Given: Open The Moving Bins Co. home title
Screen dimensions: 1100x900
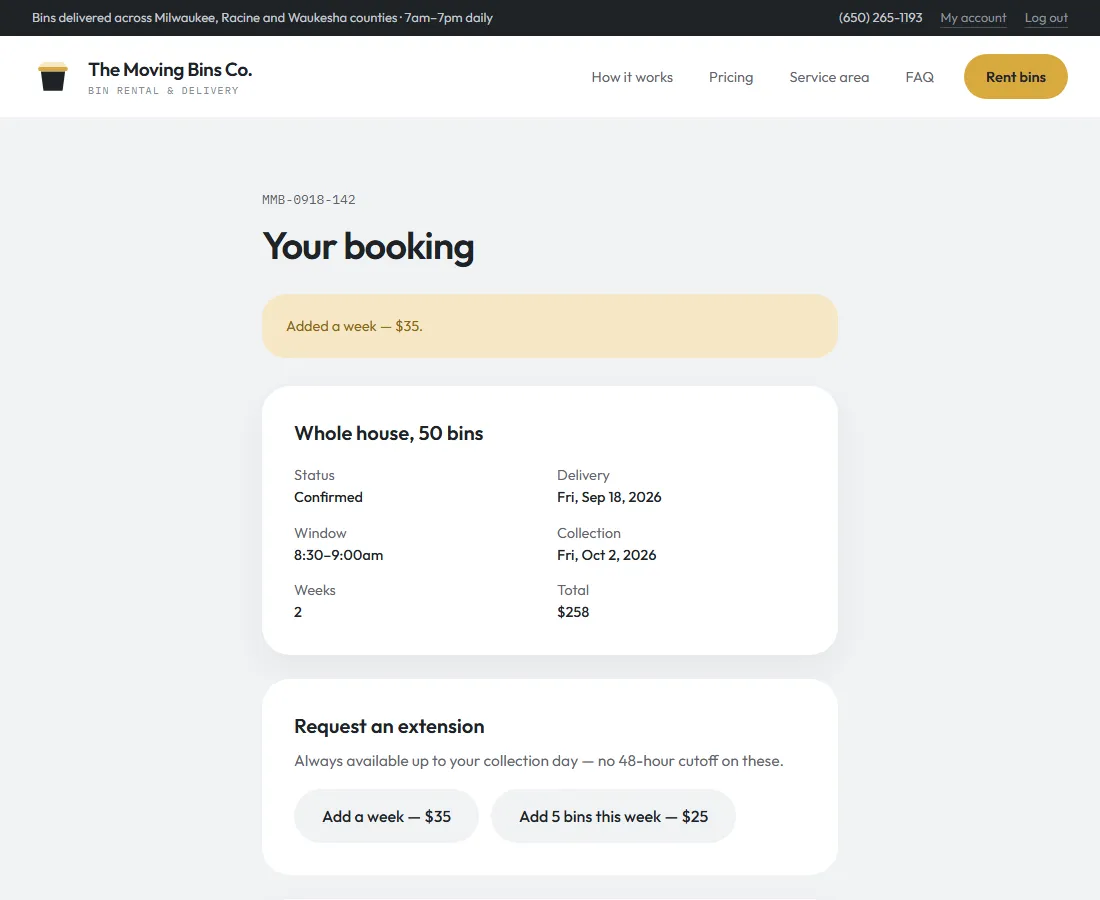Looking at the screenshot, I should (x=170, y=69).
